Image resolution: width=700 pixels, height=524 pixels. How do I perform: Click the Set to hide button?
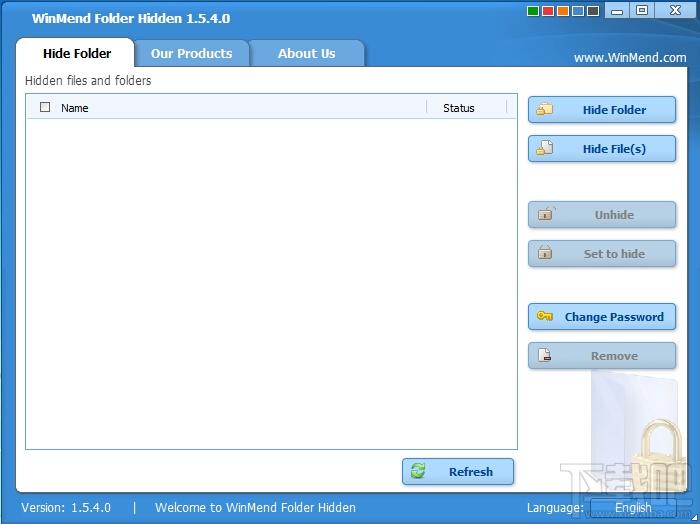pyautogui.click(x=602, y=254)
